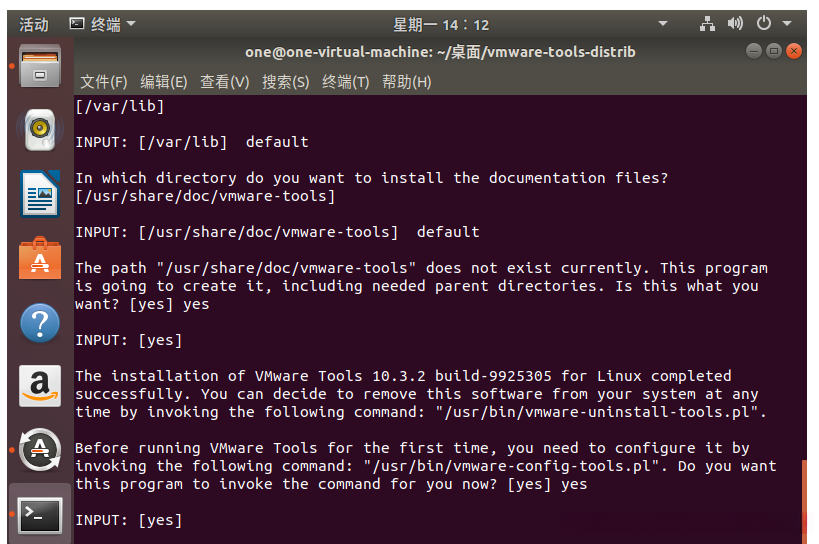Launch Rhythmbox music player from dock
Screen dimensions: 819x544
(40, 129)
